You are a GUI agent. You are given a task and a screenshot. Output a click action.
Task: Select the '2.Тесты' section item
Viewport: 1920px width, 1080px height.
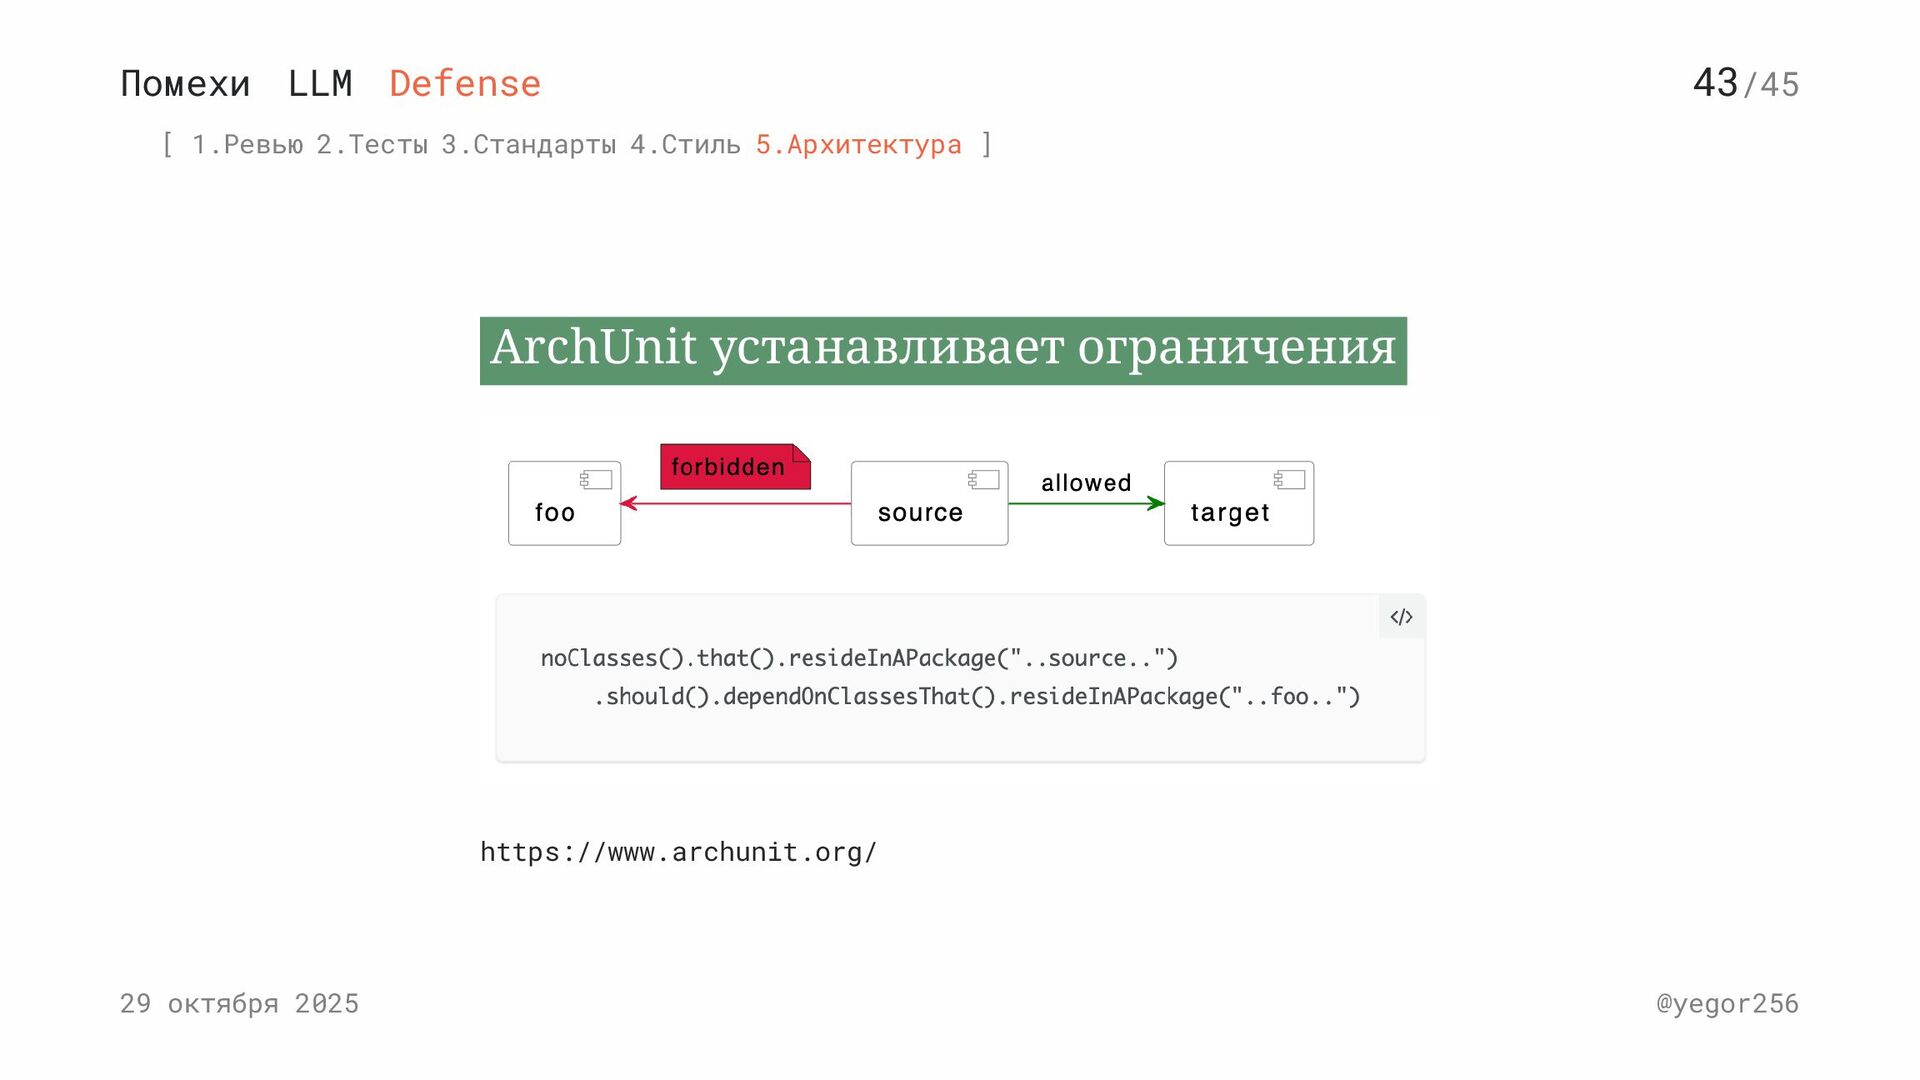pos(372,145)
